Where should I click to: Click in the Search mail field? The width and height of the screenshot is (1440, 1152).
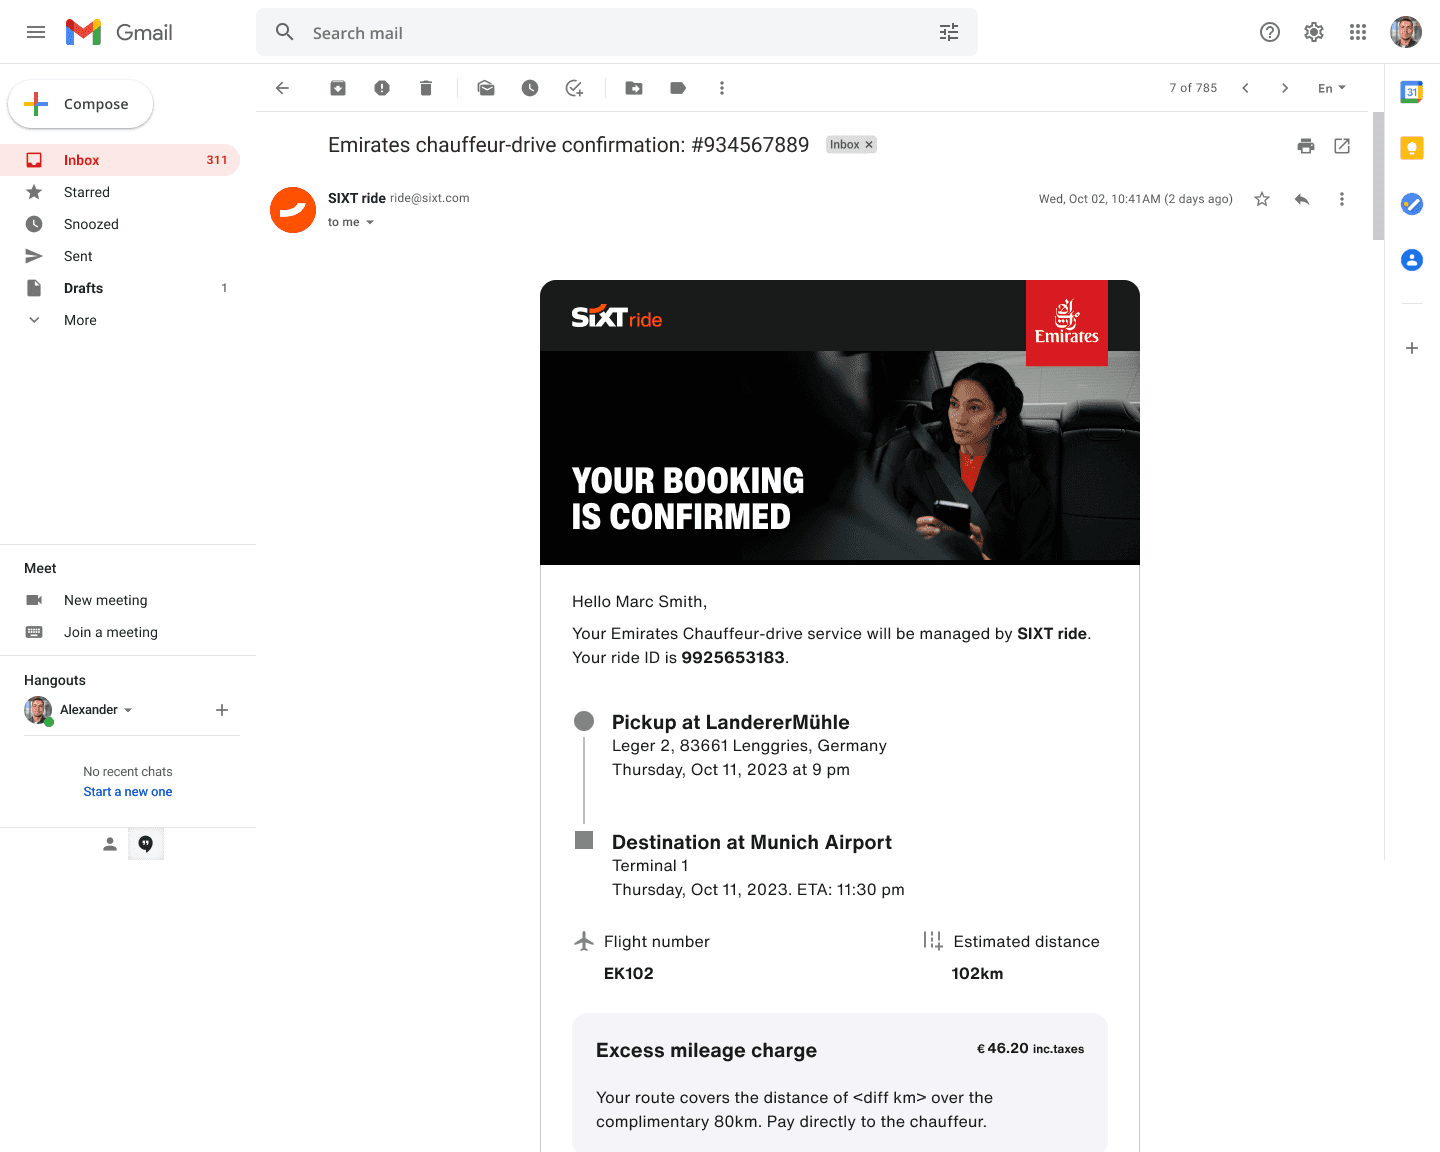point(616,33)
